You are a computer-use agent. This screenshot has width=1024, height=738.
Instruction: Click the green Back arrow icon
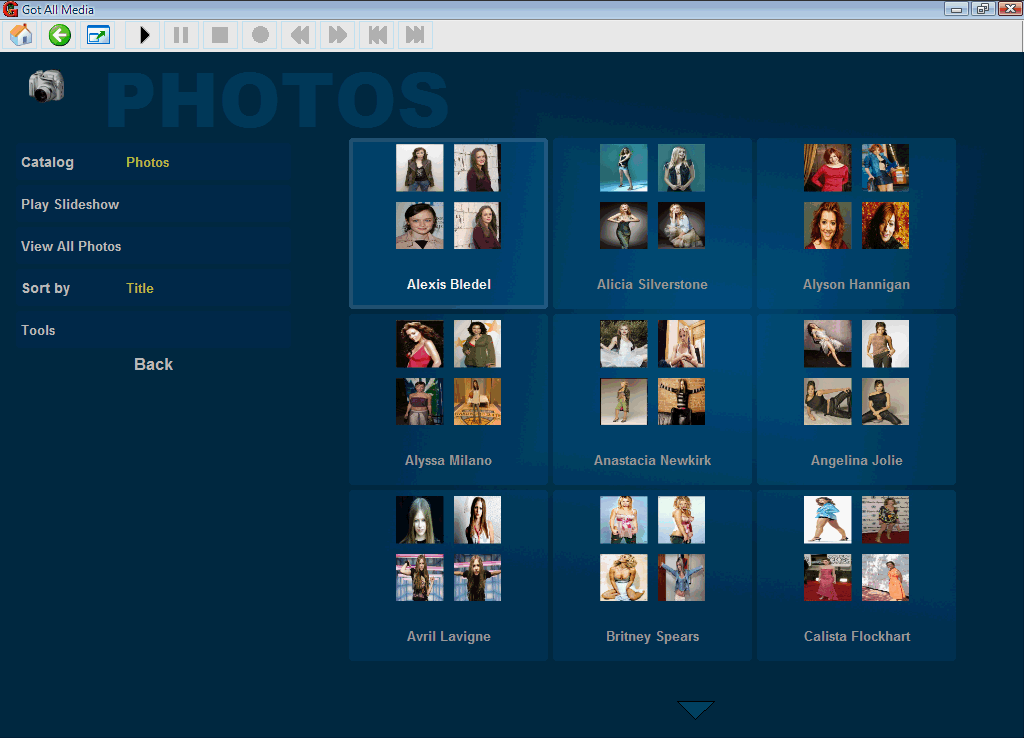coord(59,35)
